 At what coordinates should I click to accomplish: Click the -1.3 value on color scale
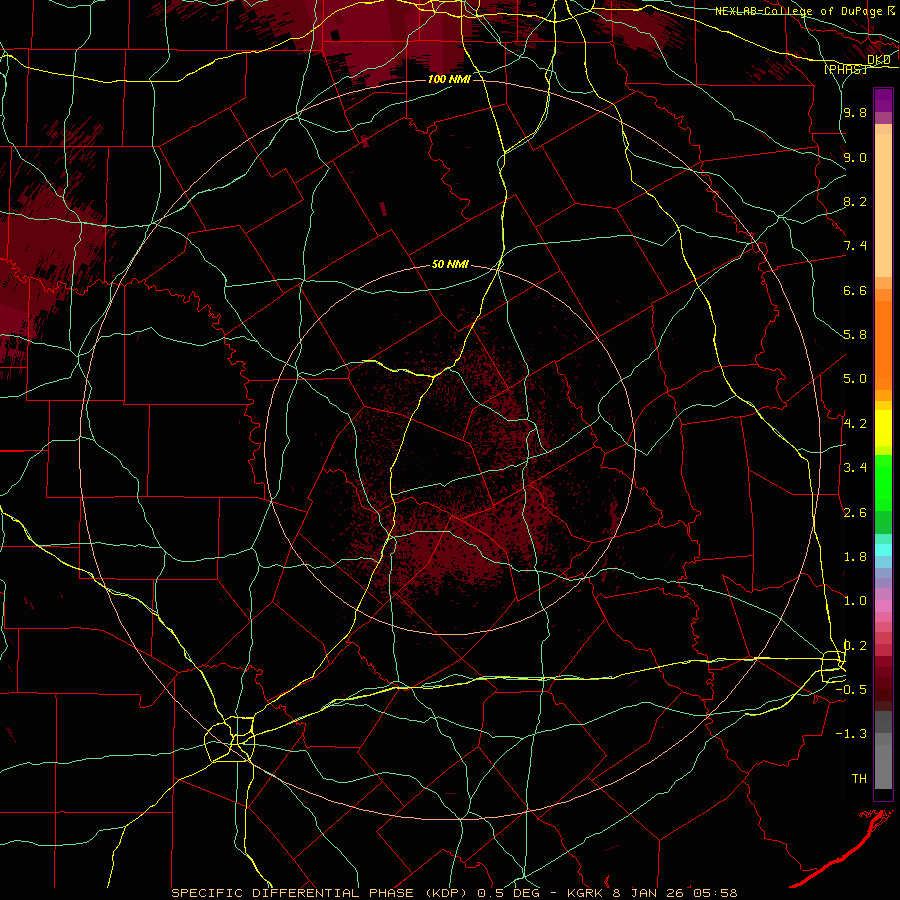coord(851,734)
